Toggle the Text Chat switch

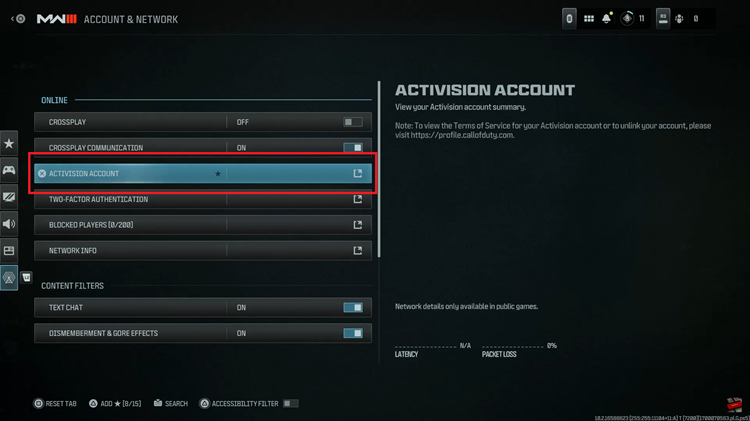pyautogui.click(x=353, y=308)
